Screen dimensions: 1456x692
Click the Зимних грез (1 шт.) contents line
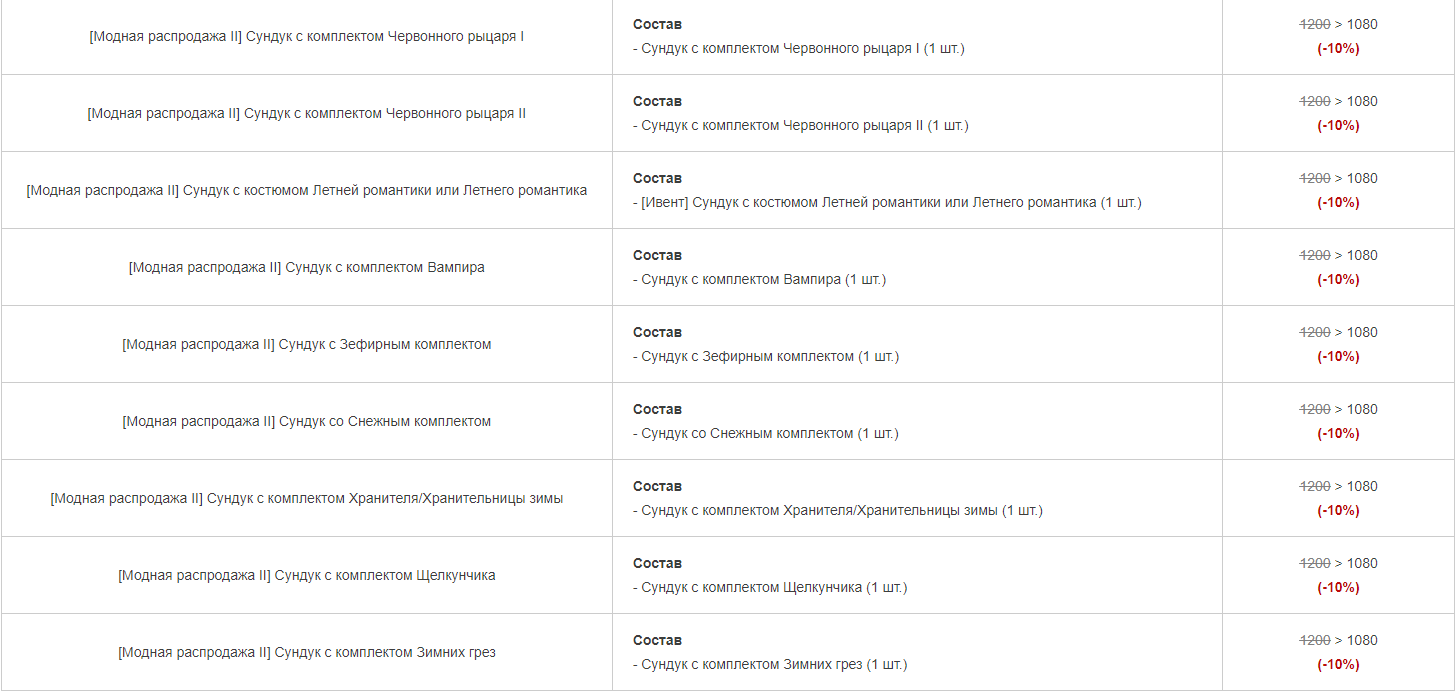click(770, 664)
